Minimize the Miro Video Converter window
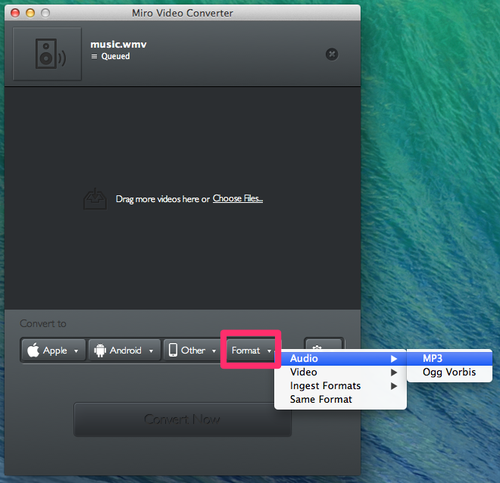 click(x=30, y=13)
